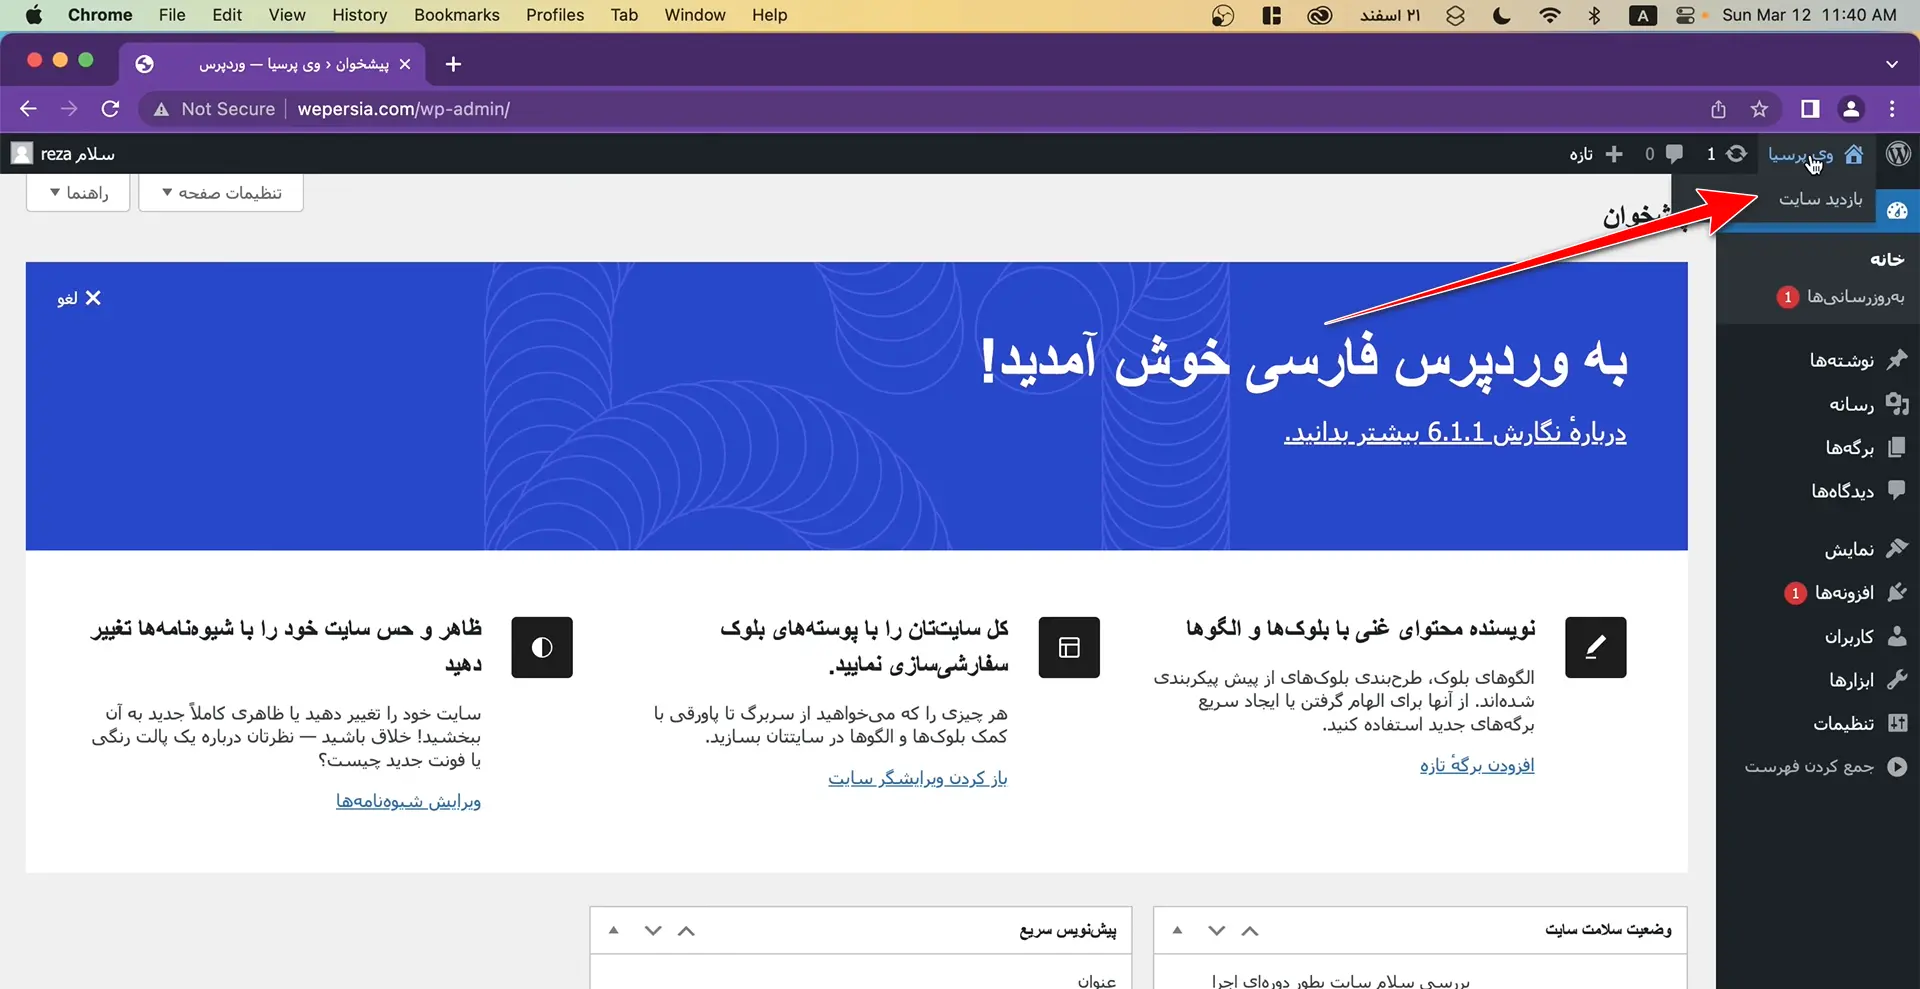Click the سلام reza account greeting
Viewport: 1920px width, 989px height.
pos(78,154)
